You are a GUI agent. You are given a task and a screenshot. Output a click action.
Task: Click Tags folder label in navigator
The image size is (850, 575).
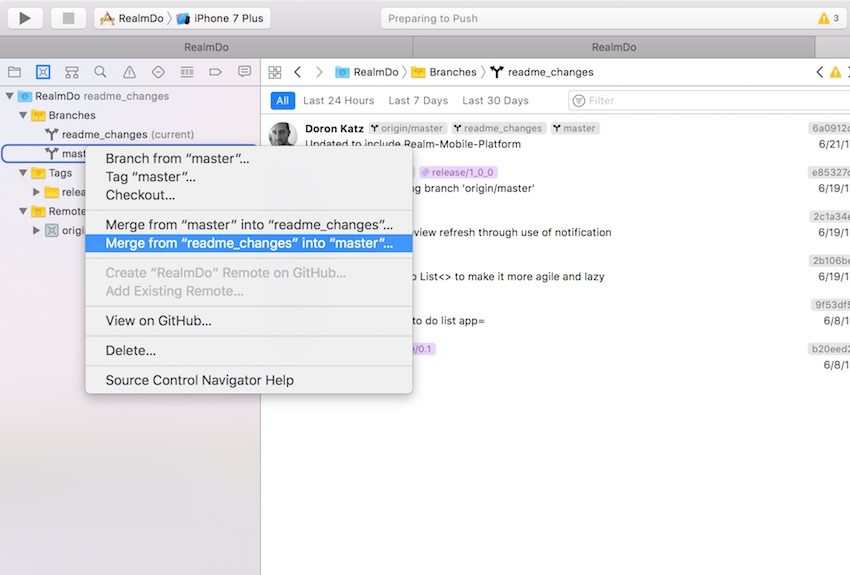(60, 173)
